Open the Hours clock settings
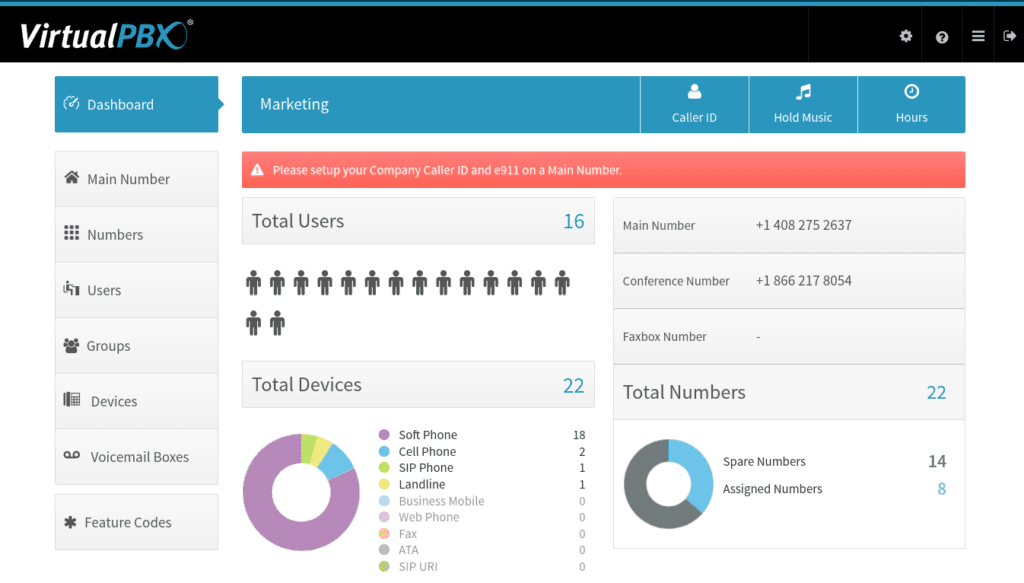1024x583 pixels. click(x=911, y=104)
